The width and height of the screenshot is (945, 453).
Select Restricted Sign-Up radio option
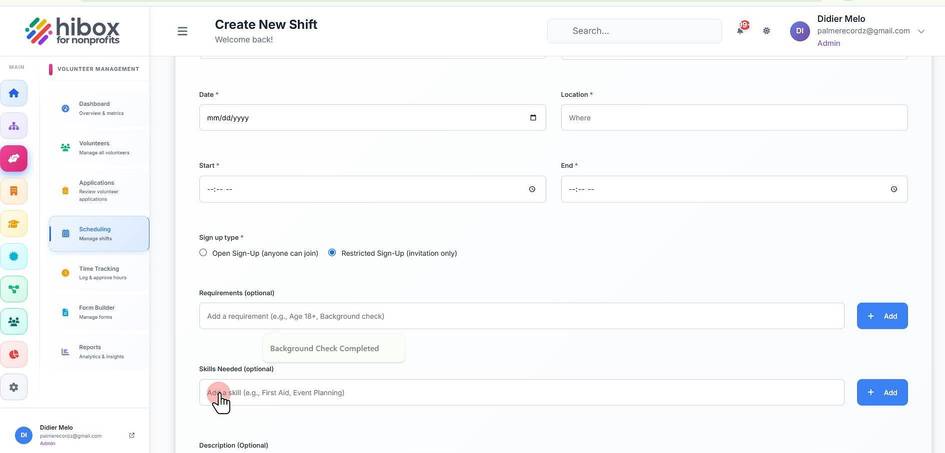coord(332,253)
